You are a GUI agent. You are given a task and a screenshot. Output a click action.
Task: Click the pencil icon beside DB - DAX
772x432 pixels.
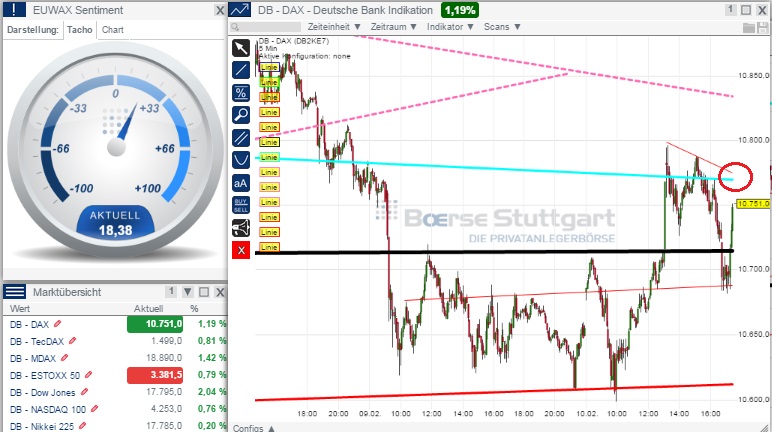coord(58,324)
